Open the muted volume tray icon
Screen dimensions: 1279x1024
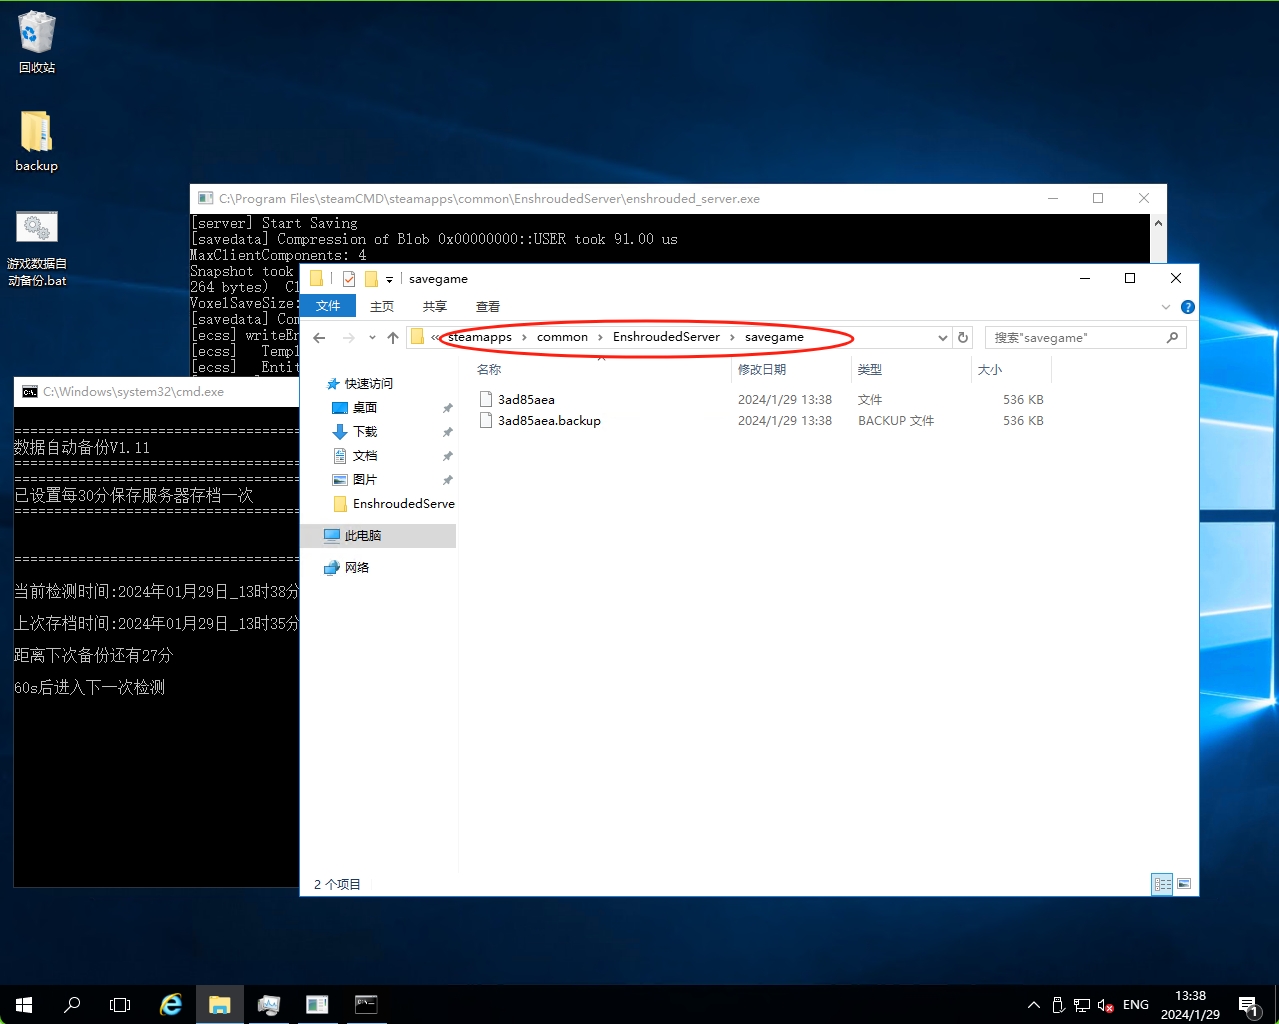point(1106,1005)
